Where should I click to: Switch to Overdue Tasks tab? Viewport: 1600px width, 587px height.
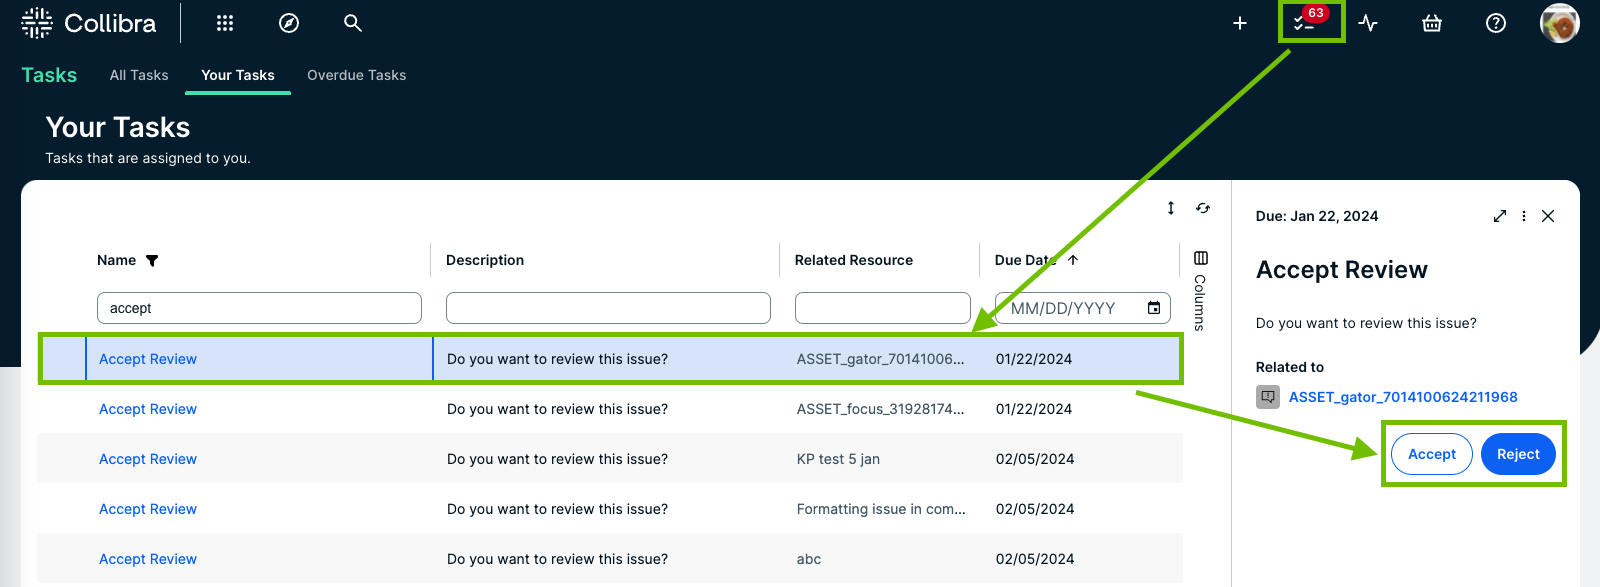356,75
